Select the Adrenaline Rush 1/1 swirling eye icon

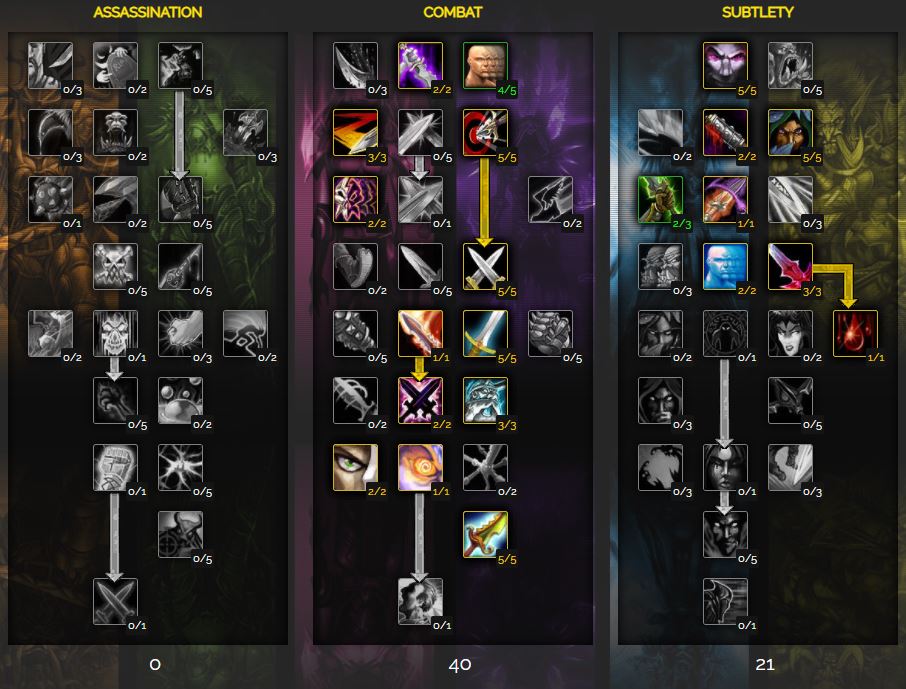(x=420, y=468)
